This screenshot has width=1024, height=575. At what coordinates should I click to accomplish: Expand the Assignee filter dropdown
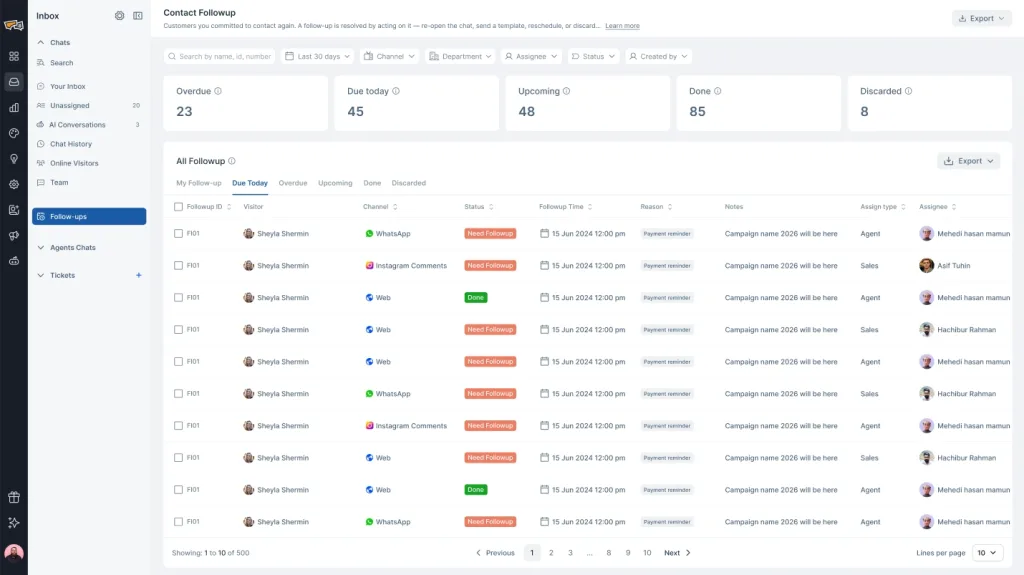pyautogui.click(x=532, y=56)
